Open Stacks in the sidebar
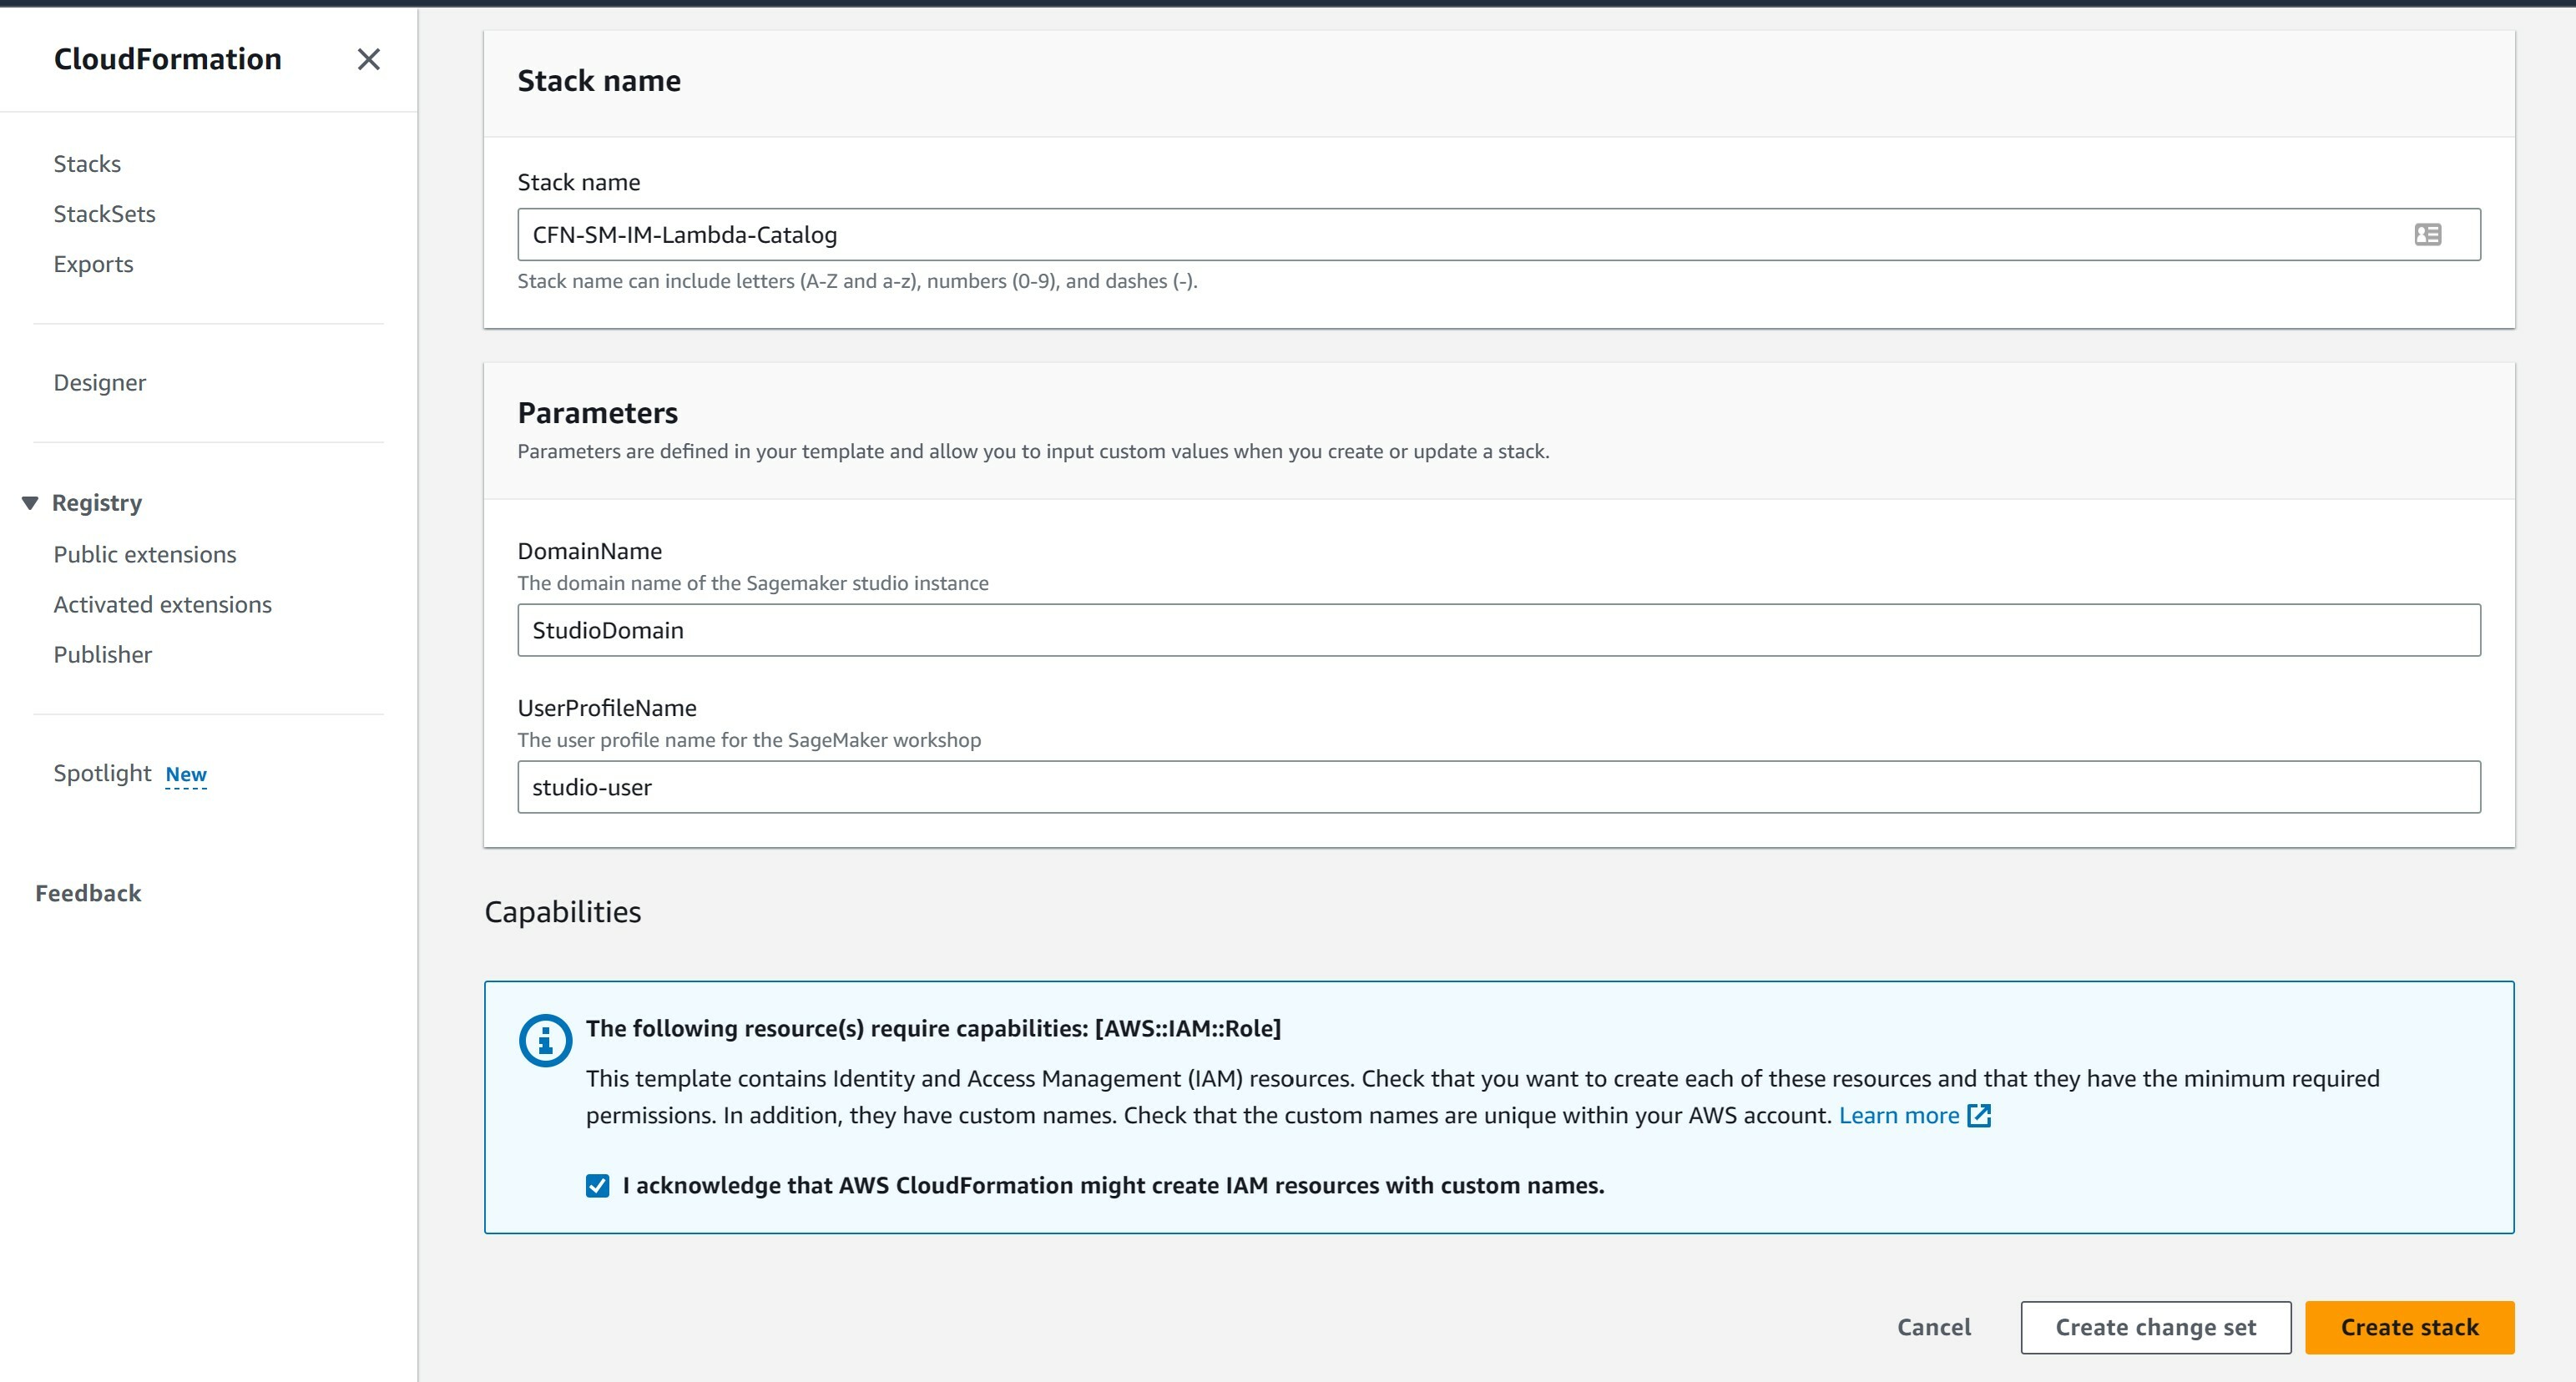The image size is (2576, 1382). click(87, 164)
